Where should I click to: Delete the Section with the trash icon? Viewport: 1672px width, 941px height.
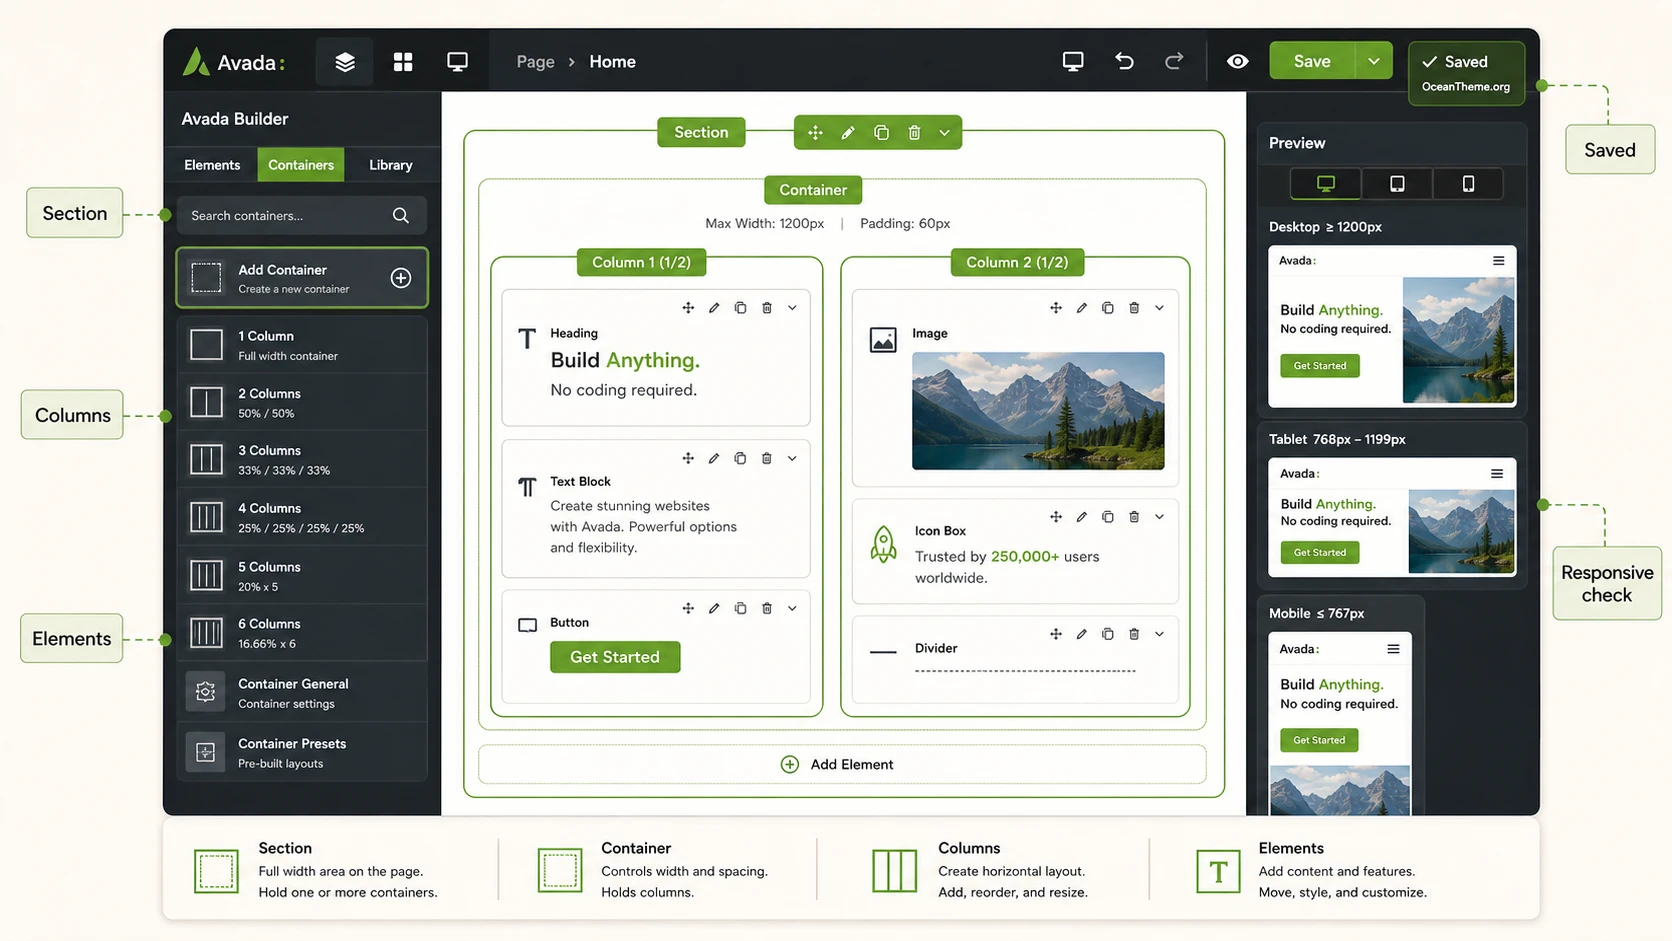click(x=914, y=133)
